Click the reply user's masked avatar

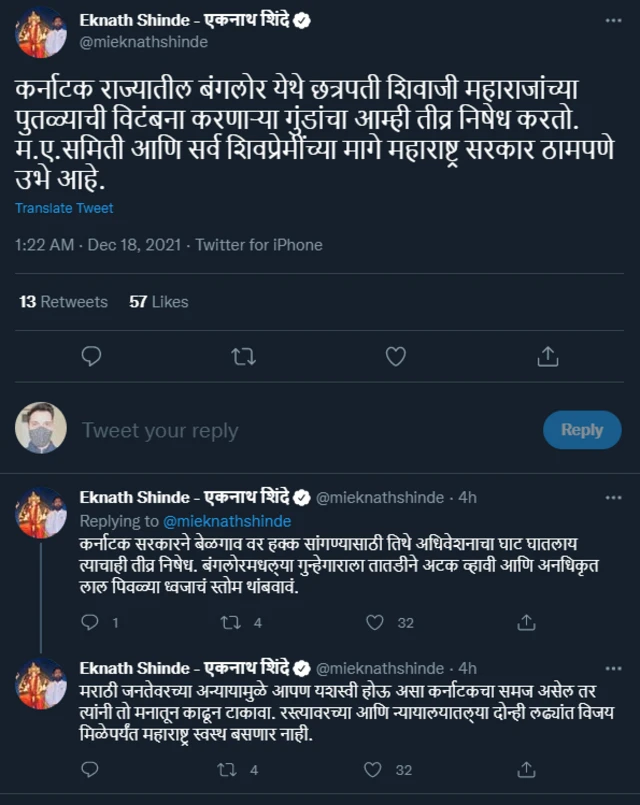tap(42, 430)
